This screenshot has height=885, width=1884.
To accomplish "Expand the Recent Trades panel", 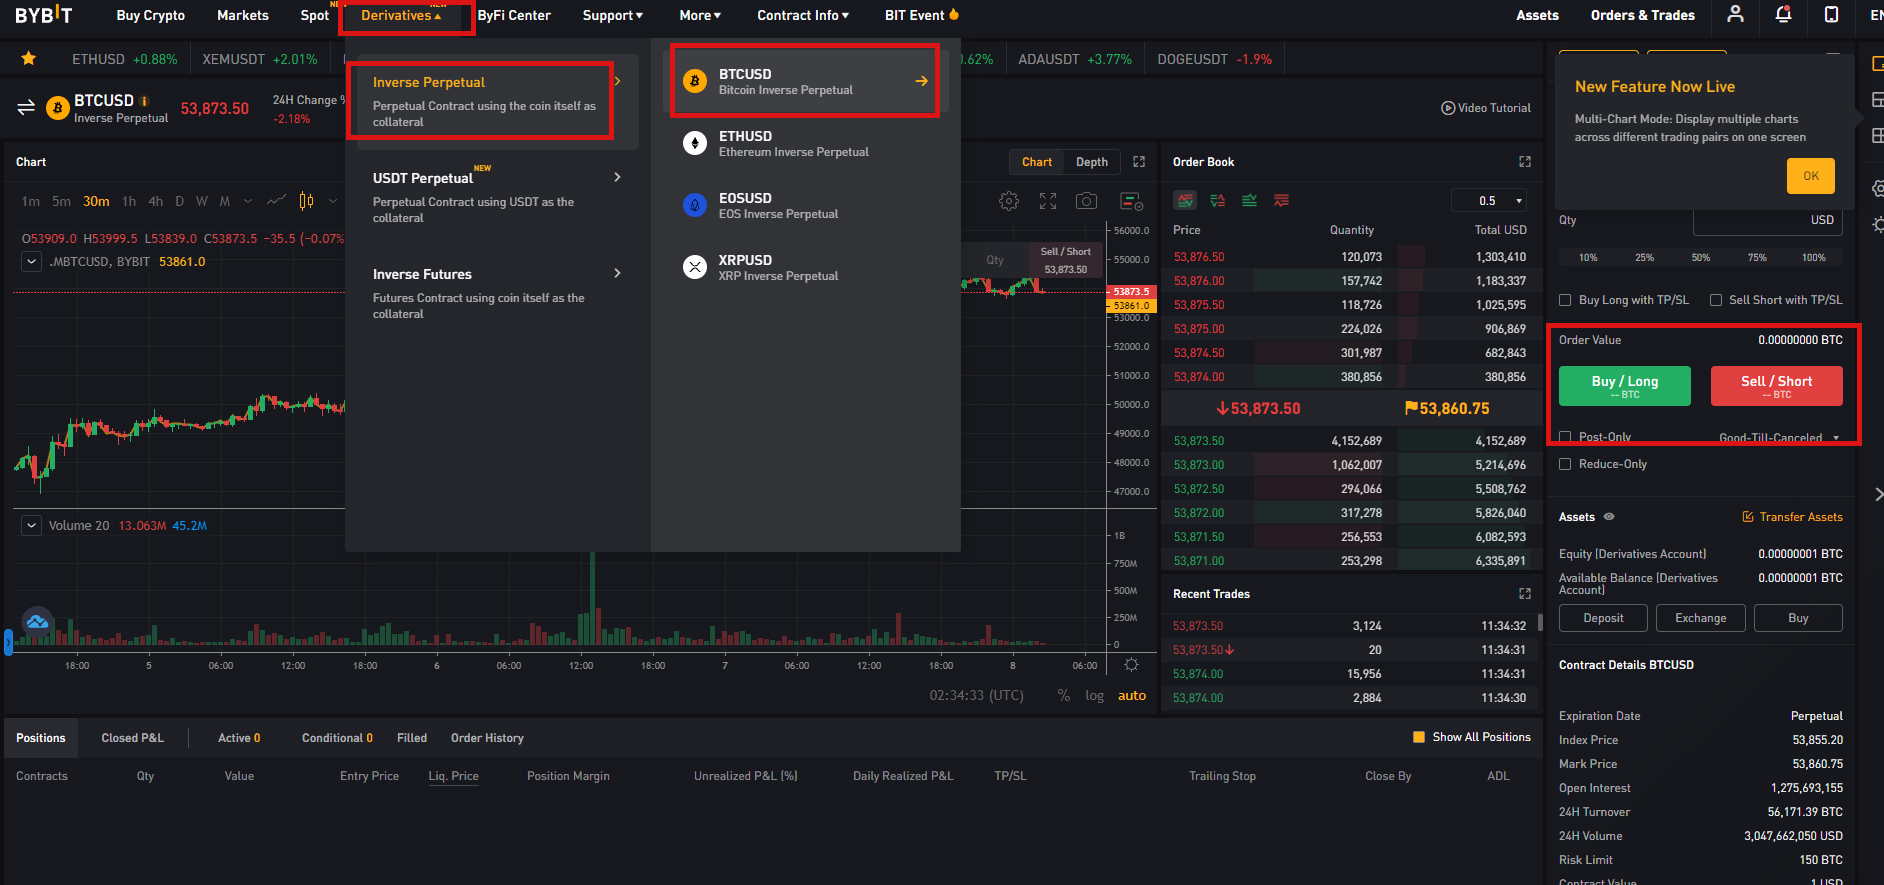I will [x=1525, y=593].
